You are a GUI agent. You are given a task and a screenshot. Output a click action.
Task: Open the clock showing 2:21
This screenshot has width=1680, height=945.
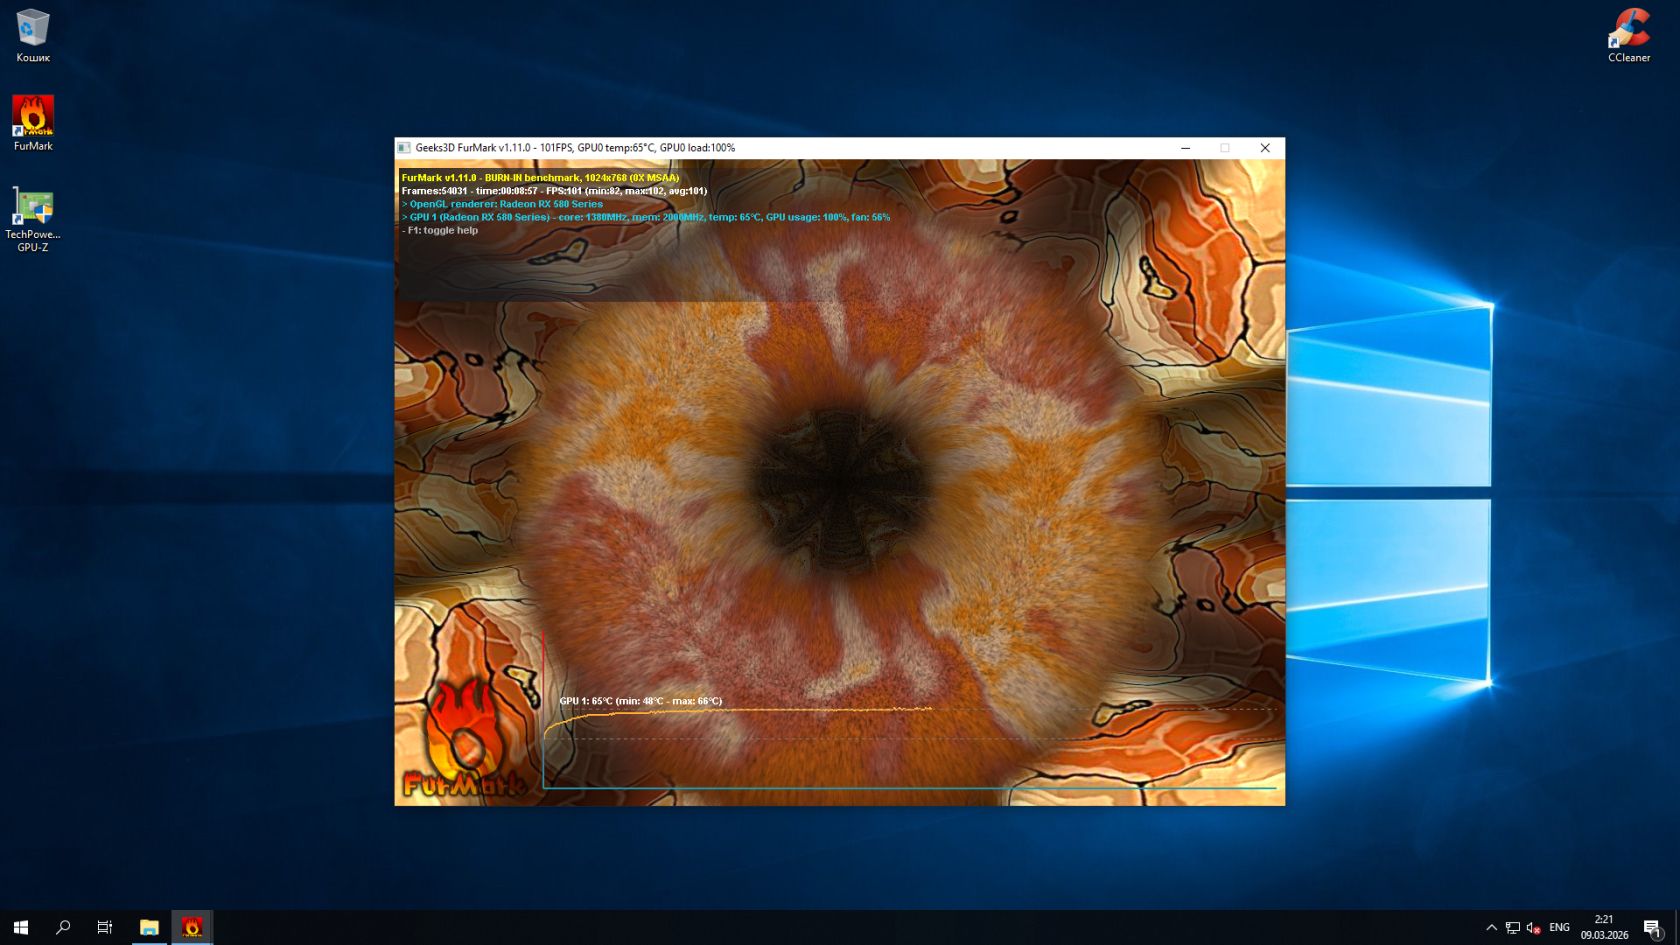click(1604, 927)
